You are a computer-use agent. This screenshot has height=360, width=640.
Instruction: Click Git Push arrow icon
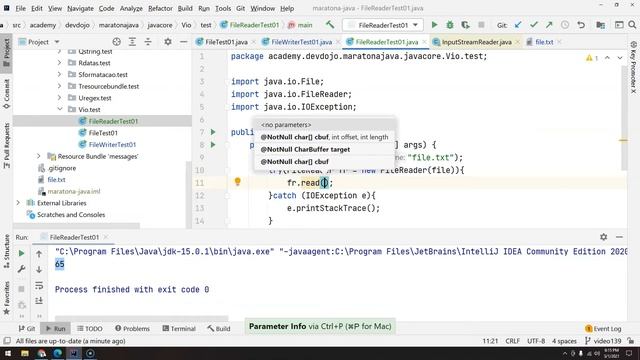click(x=549, y=25)
